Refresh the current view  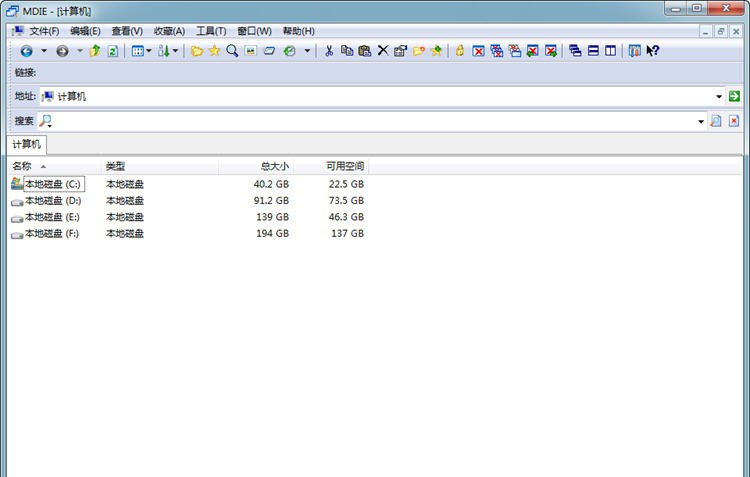(x=113, y=51)
